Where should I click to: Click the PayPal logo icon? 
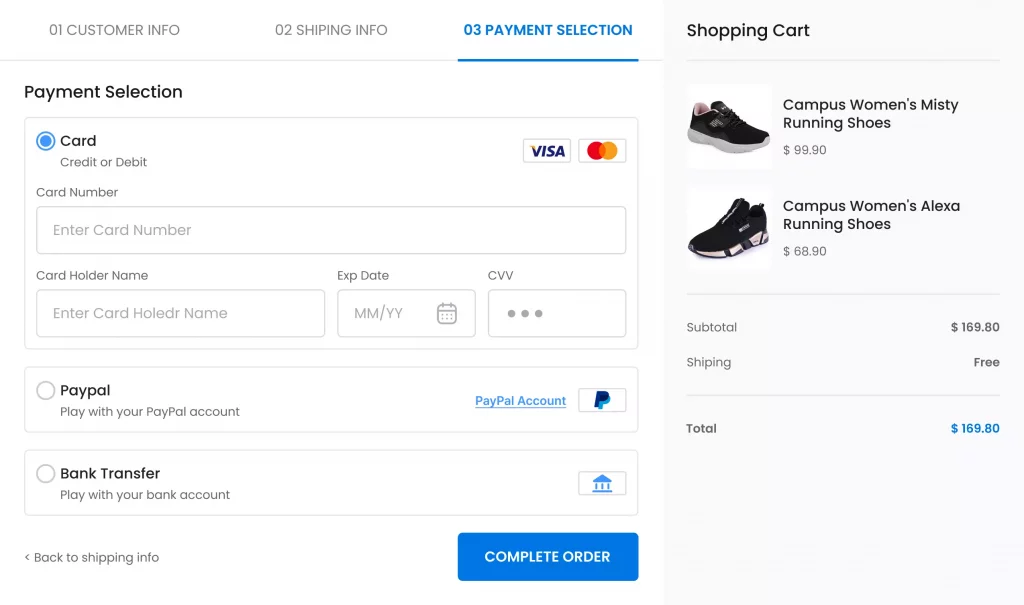coord(601,400)
